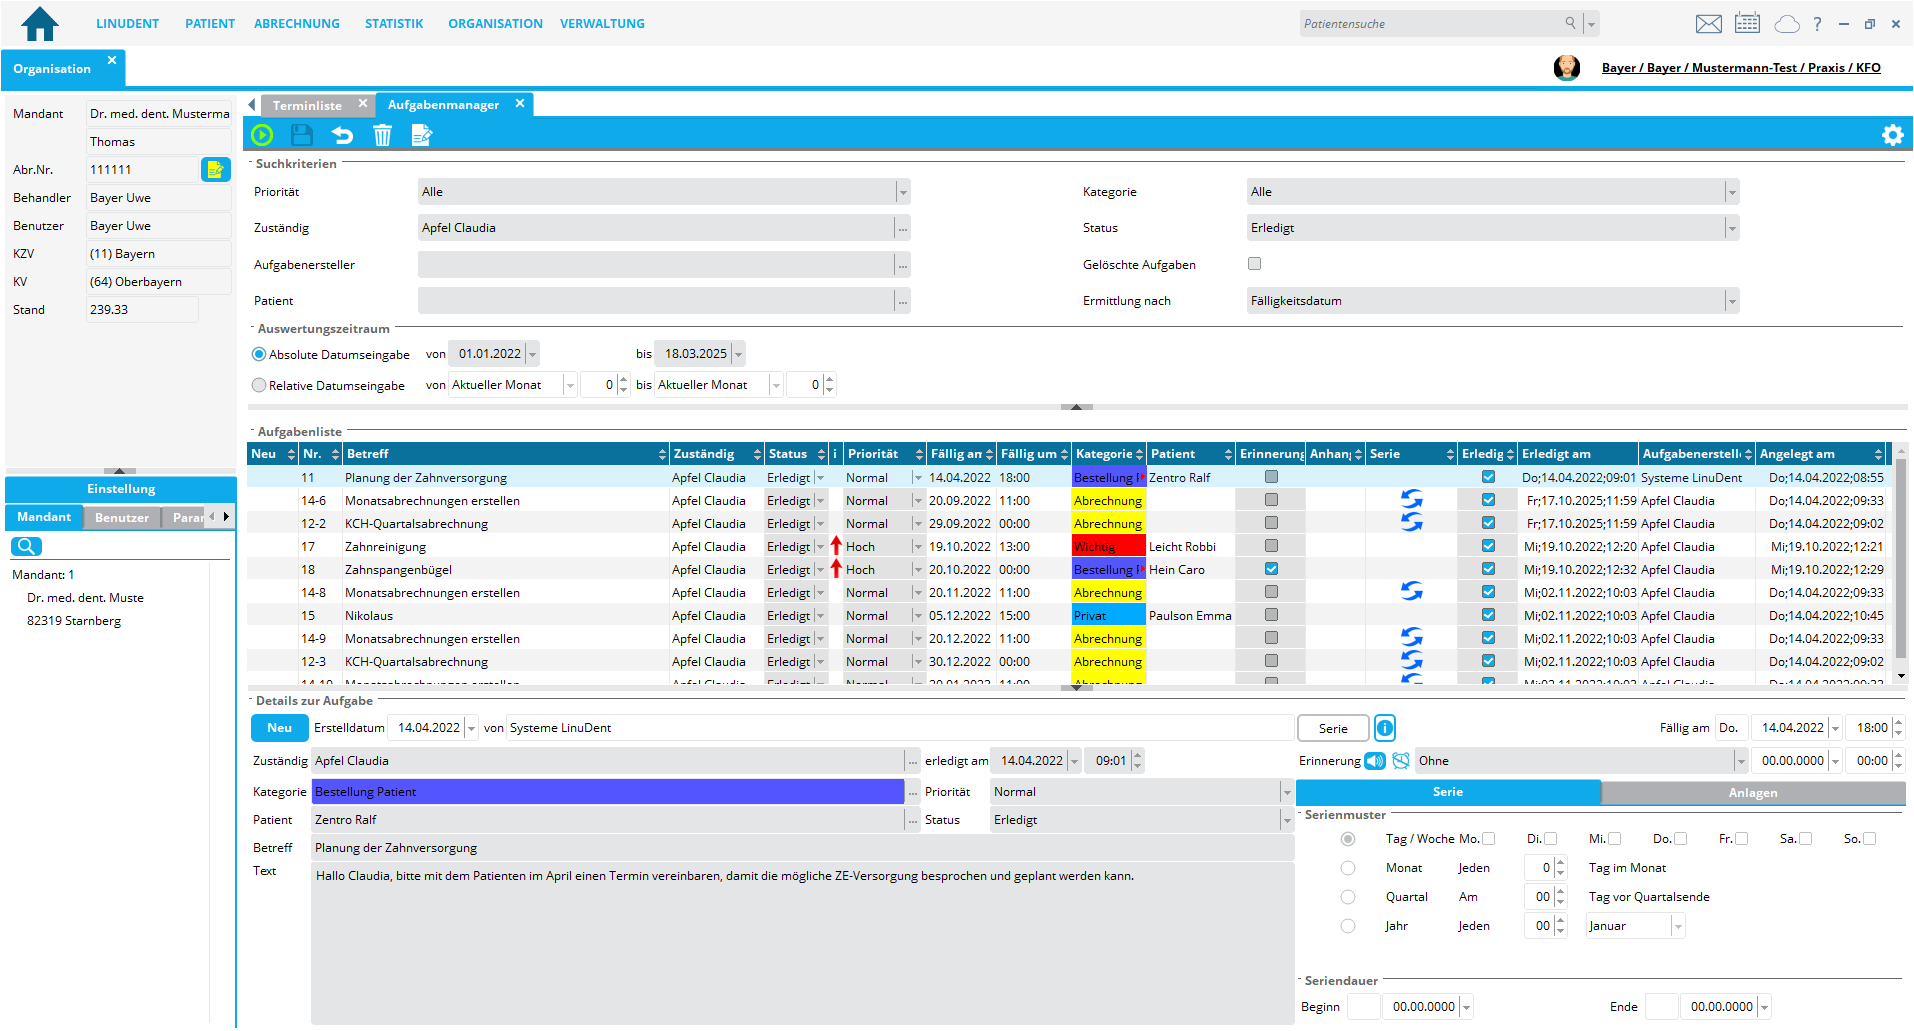
Task: Click the Serie button
Action: pyautogui.click(x=1332, y=728)
